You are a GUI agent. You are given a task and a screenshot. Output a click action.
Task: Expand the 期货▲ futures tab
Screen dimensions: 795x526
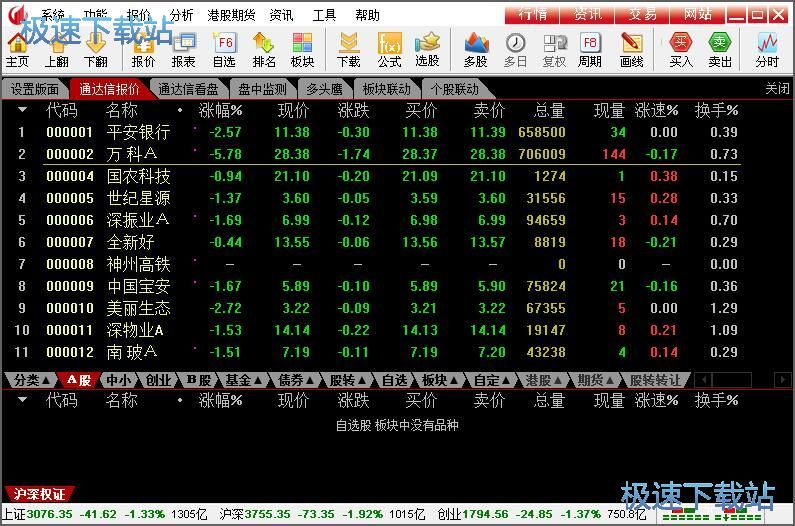596,380
